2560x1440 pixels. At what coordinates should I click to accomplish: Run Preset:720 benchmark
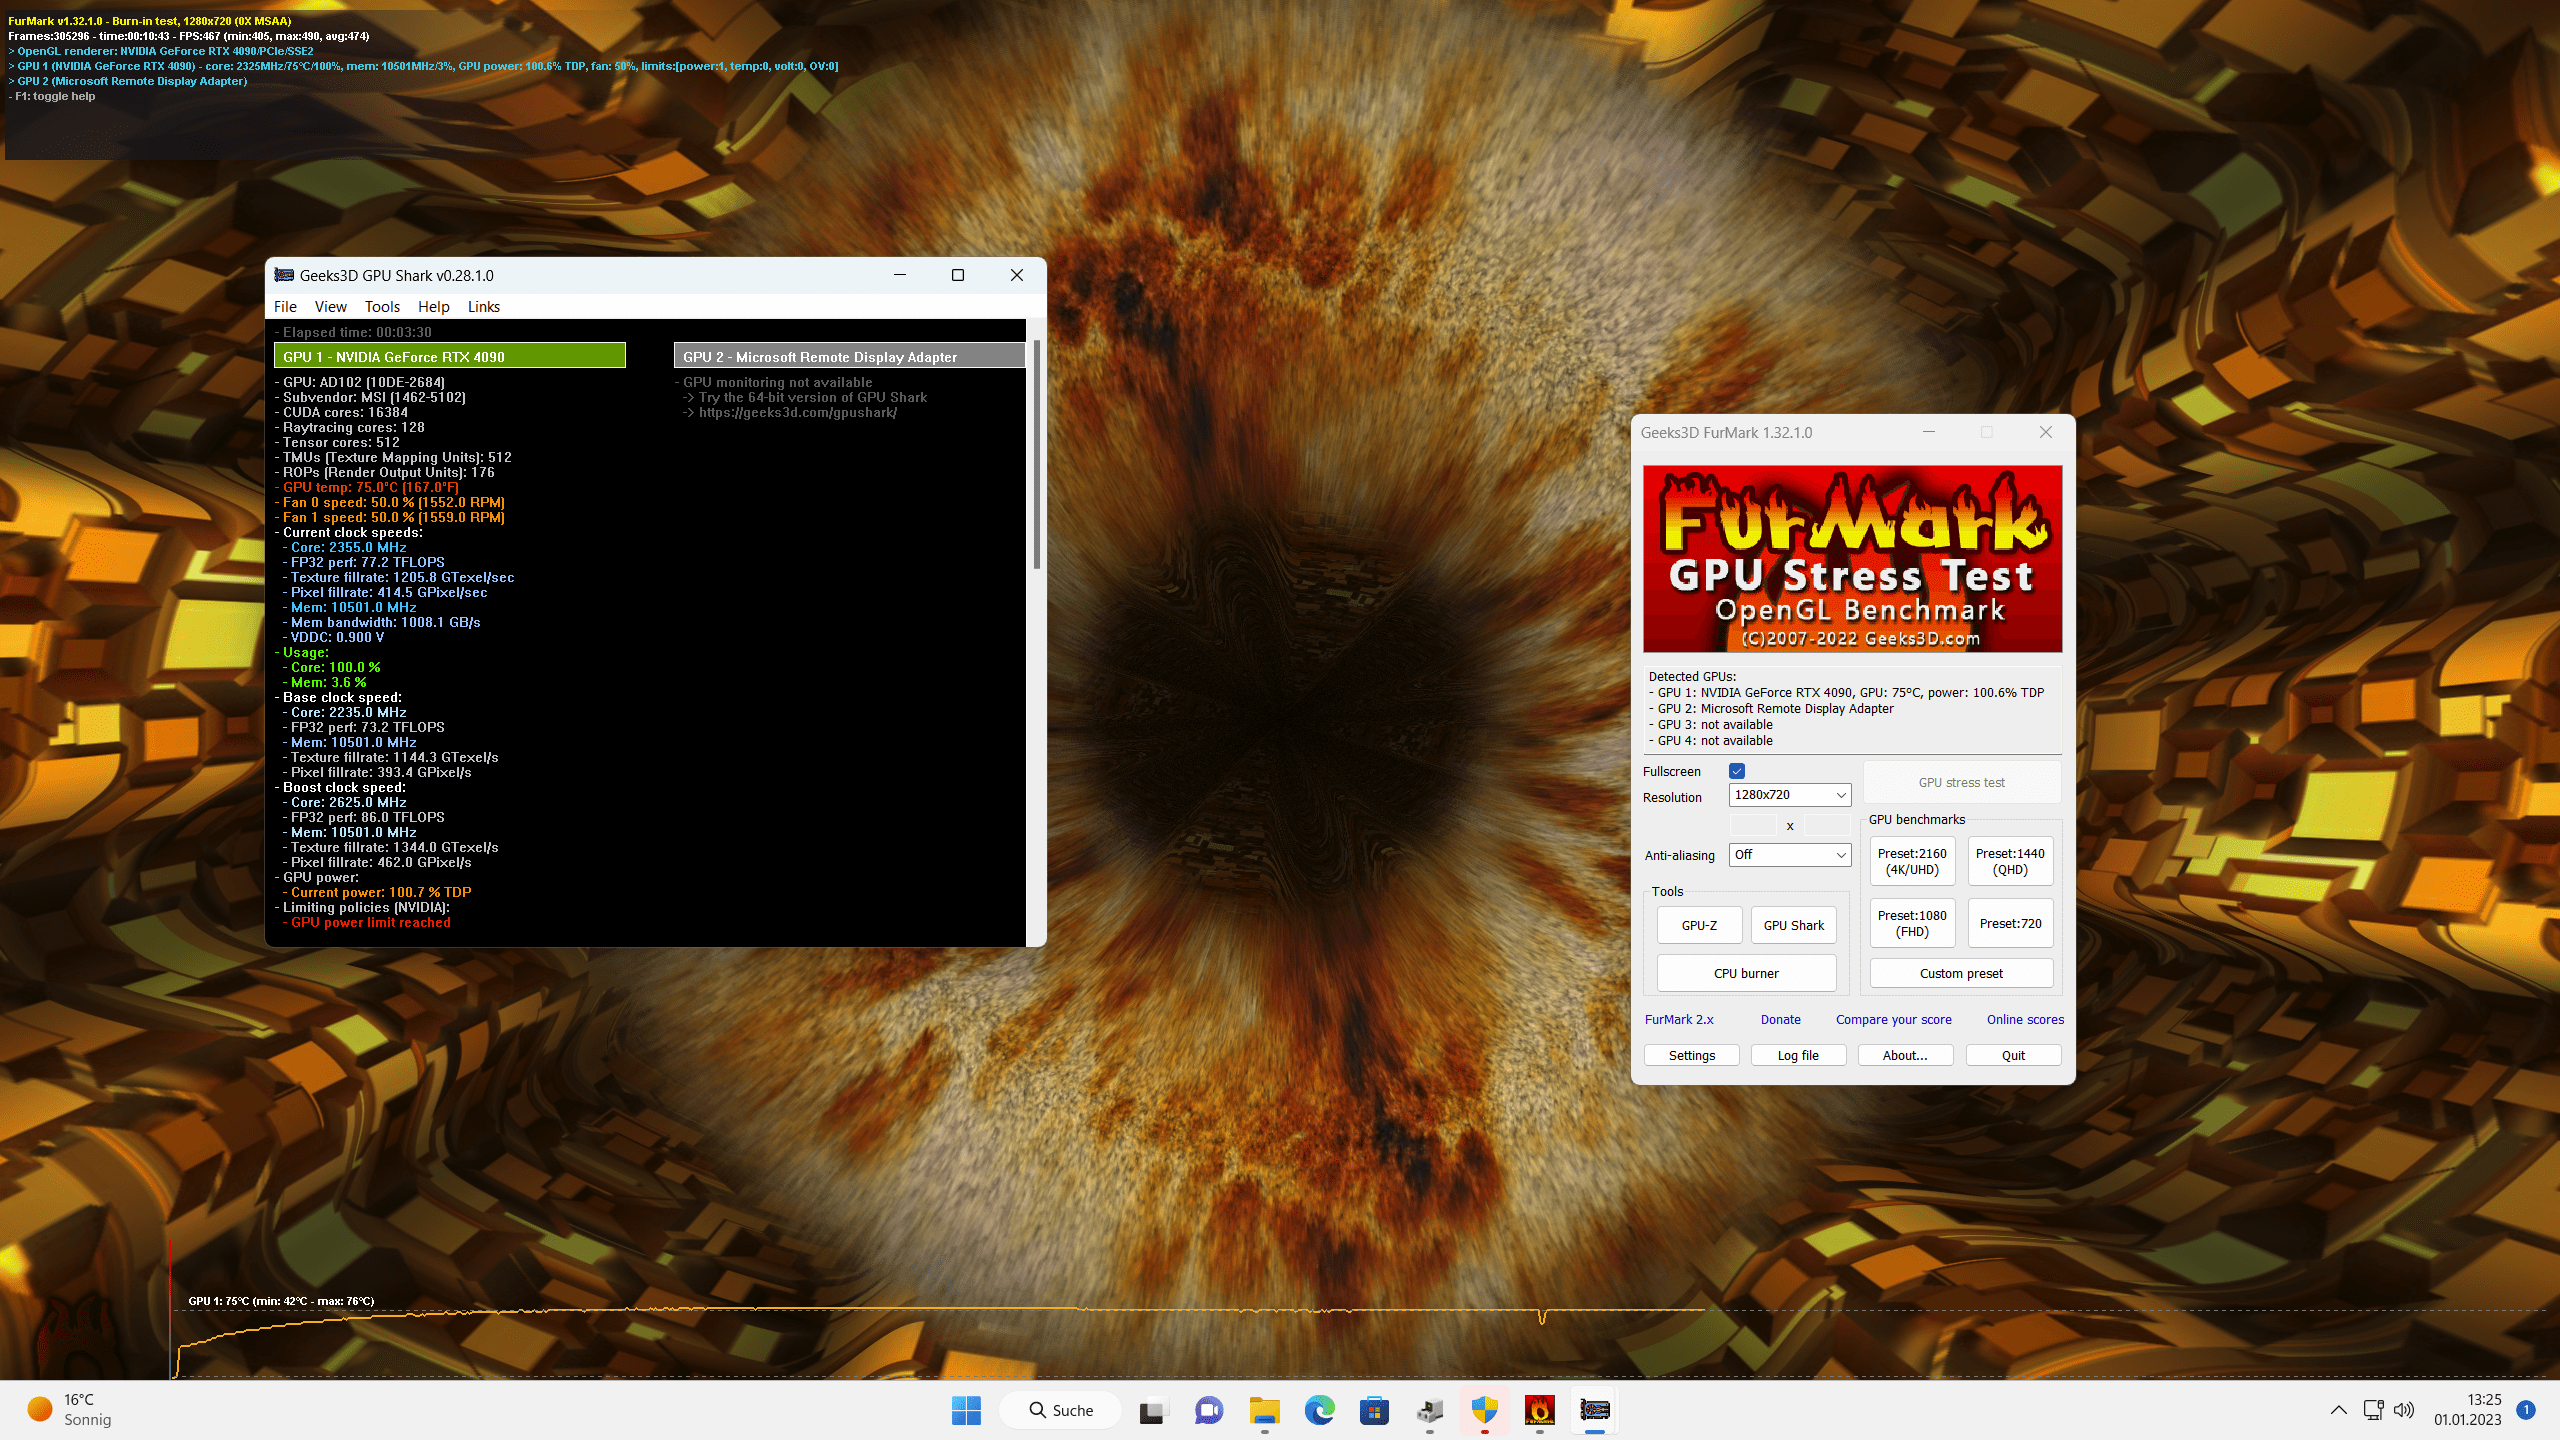2010,923
